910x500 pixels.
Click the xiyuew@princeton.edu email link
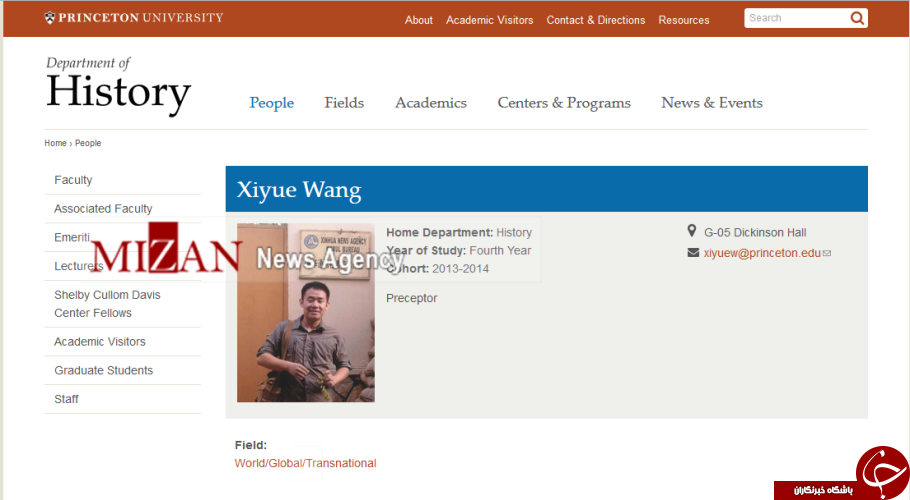pos(762,253)
